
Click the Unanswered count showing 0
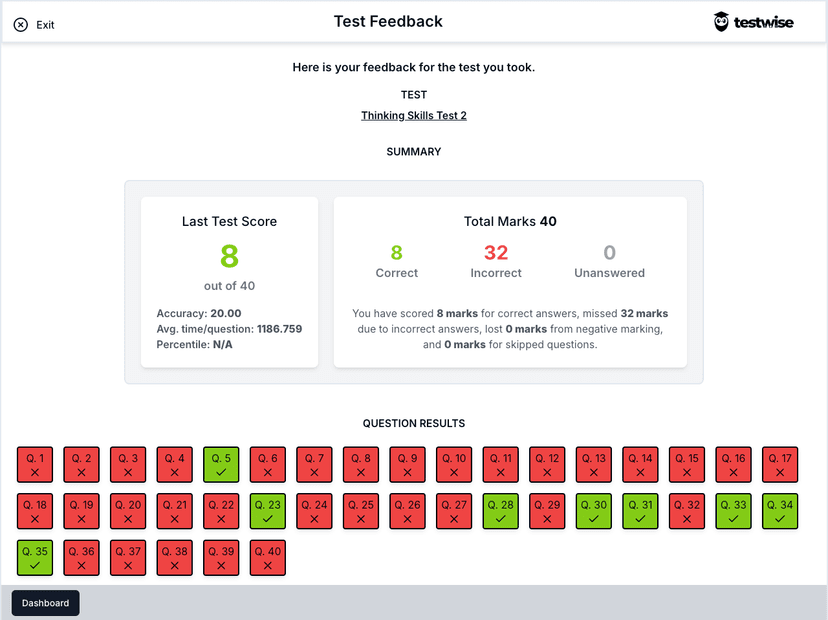tap(609, 252)
